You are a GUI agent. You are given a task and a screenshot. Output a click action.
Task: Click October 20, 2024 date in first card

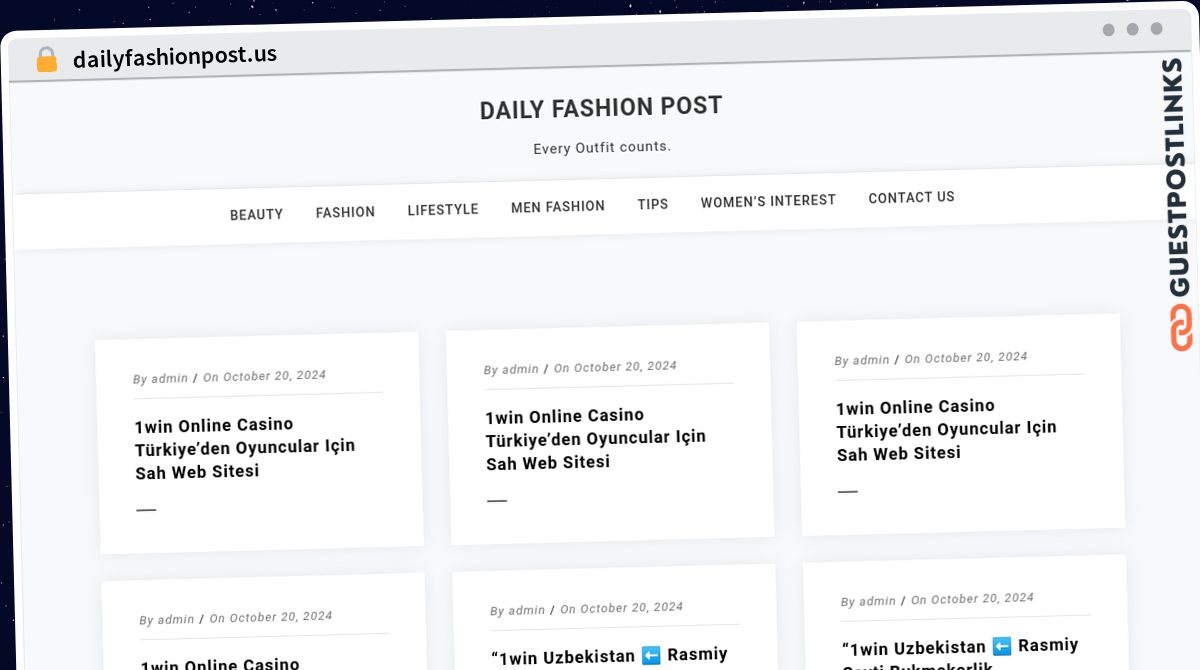[x=274, y=376]
